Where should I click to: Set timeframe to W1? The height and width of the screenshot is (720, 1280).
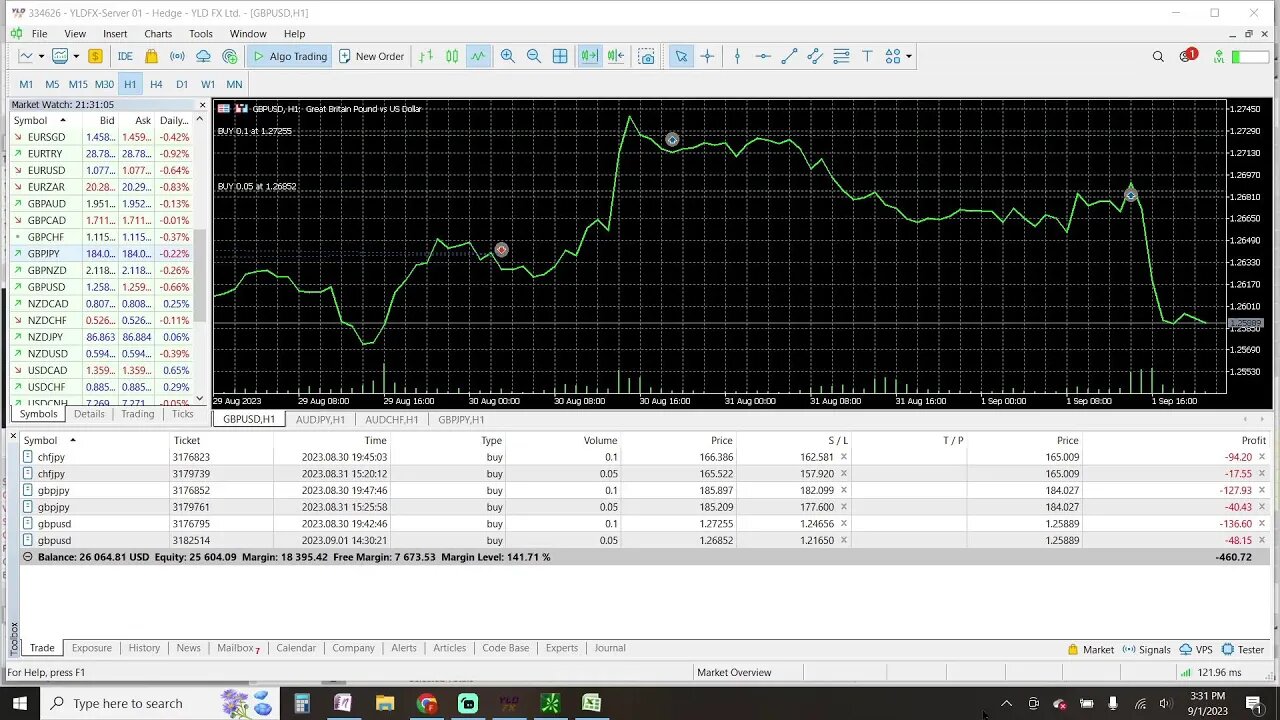coord(208,84)
